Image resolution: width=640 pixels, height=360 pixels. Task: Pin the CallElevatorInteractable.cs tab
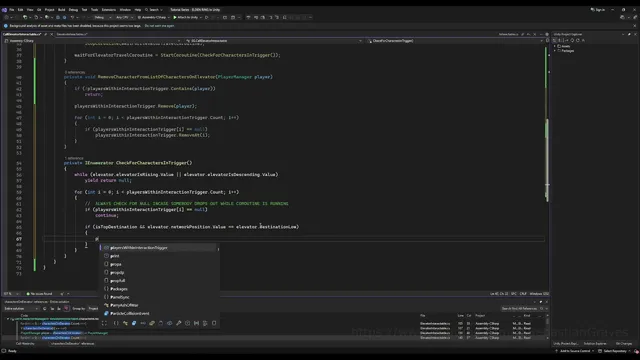point(45,34)
